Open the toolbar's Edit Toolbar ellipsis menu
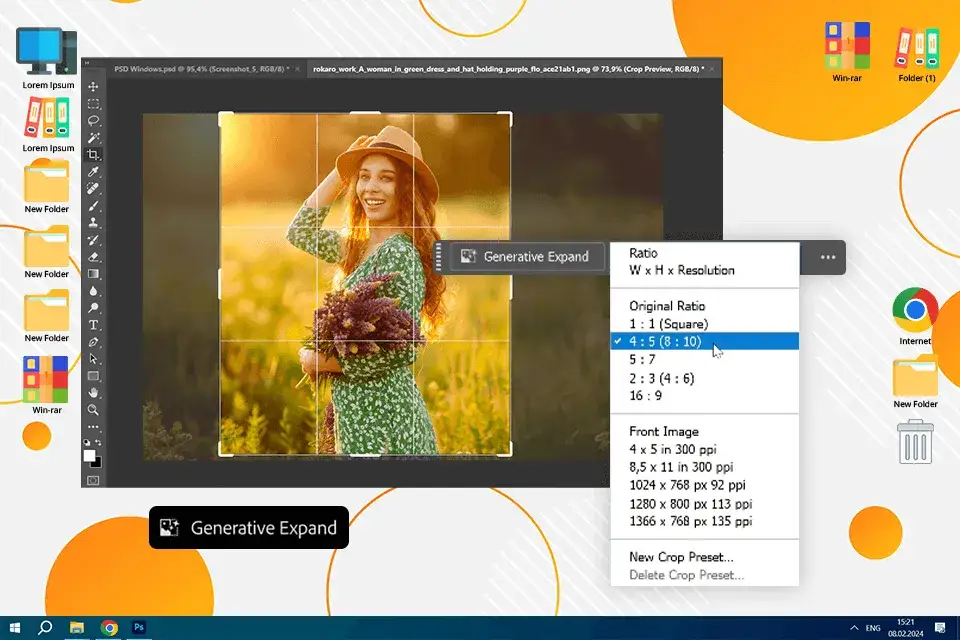 point(94,426)
